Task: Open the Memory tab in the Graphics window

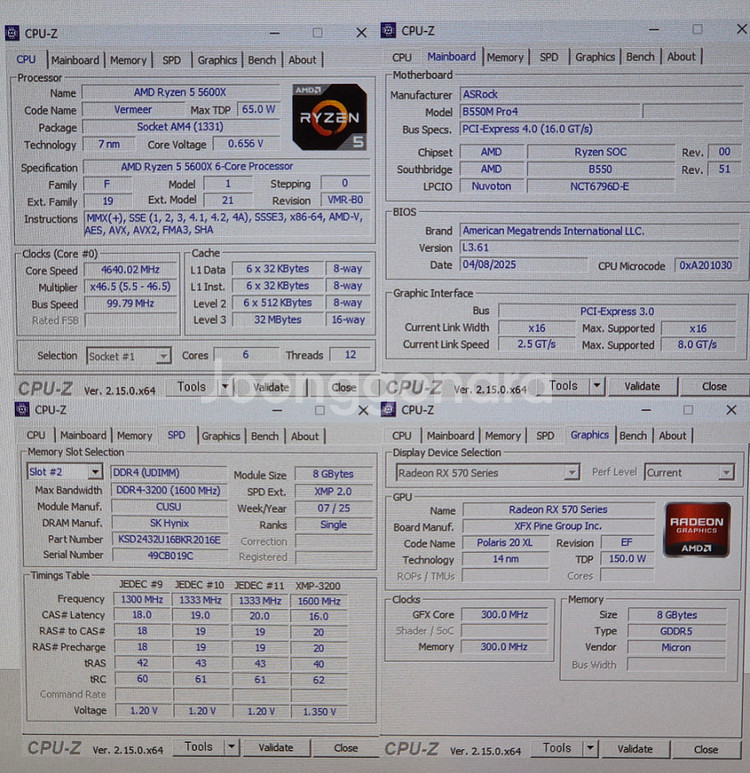Action: click(502, 436)
